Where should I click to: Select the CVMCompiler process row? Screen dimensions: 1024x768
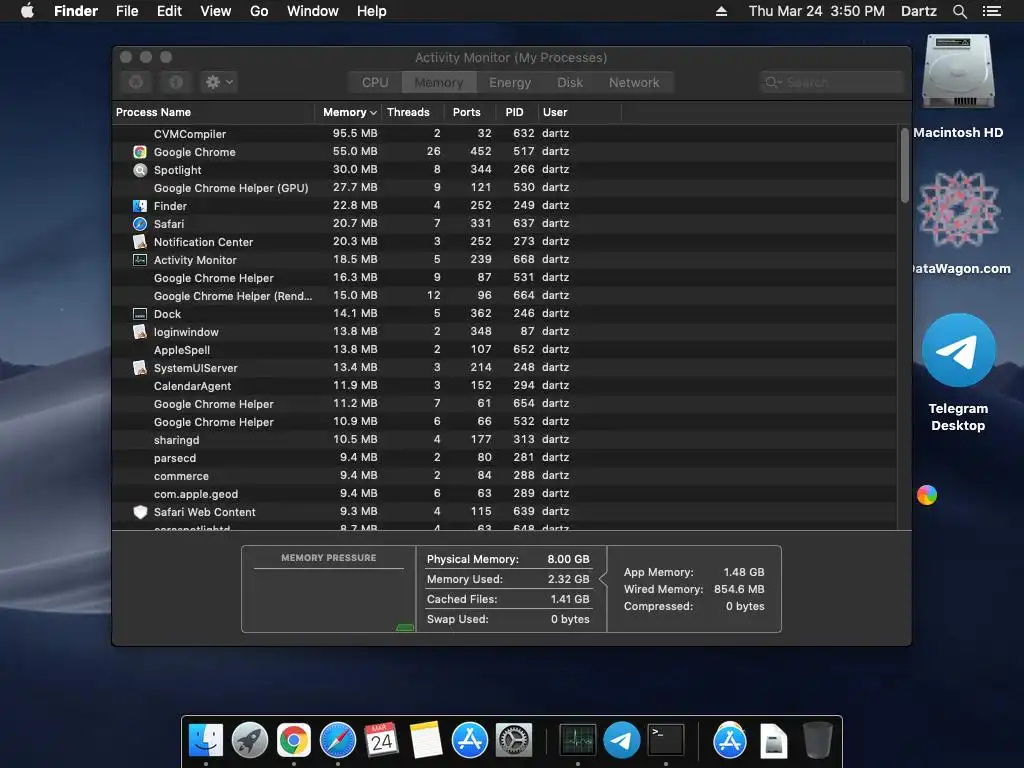click(x=505, y=134)
